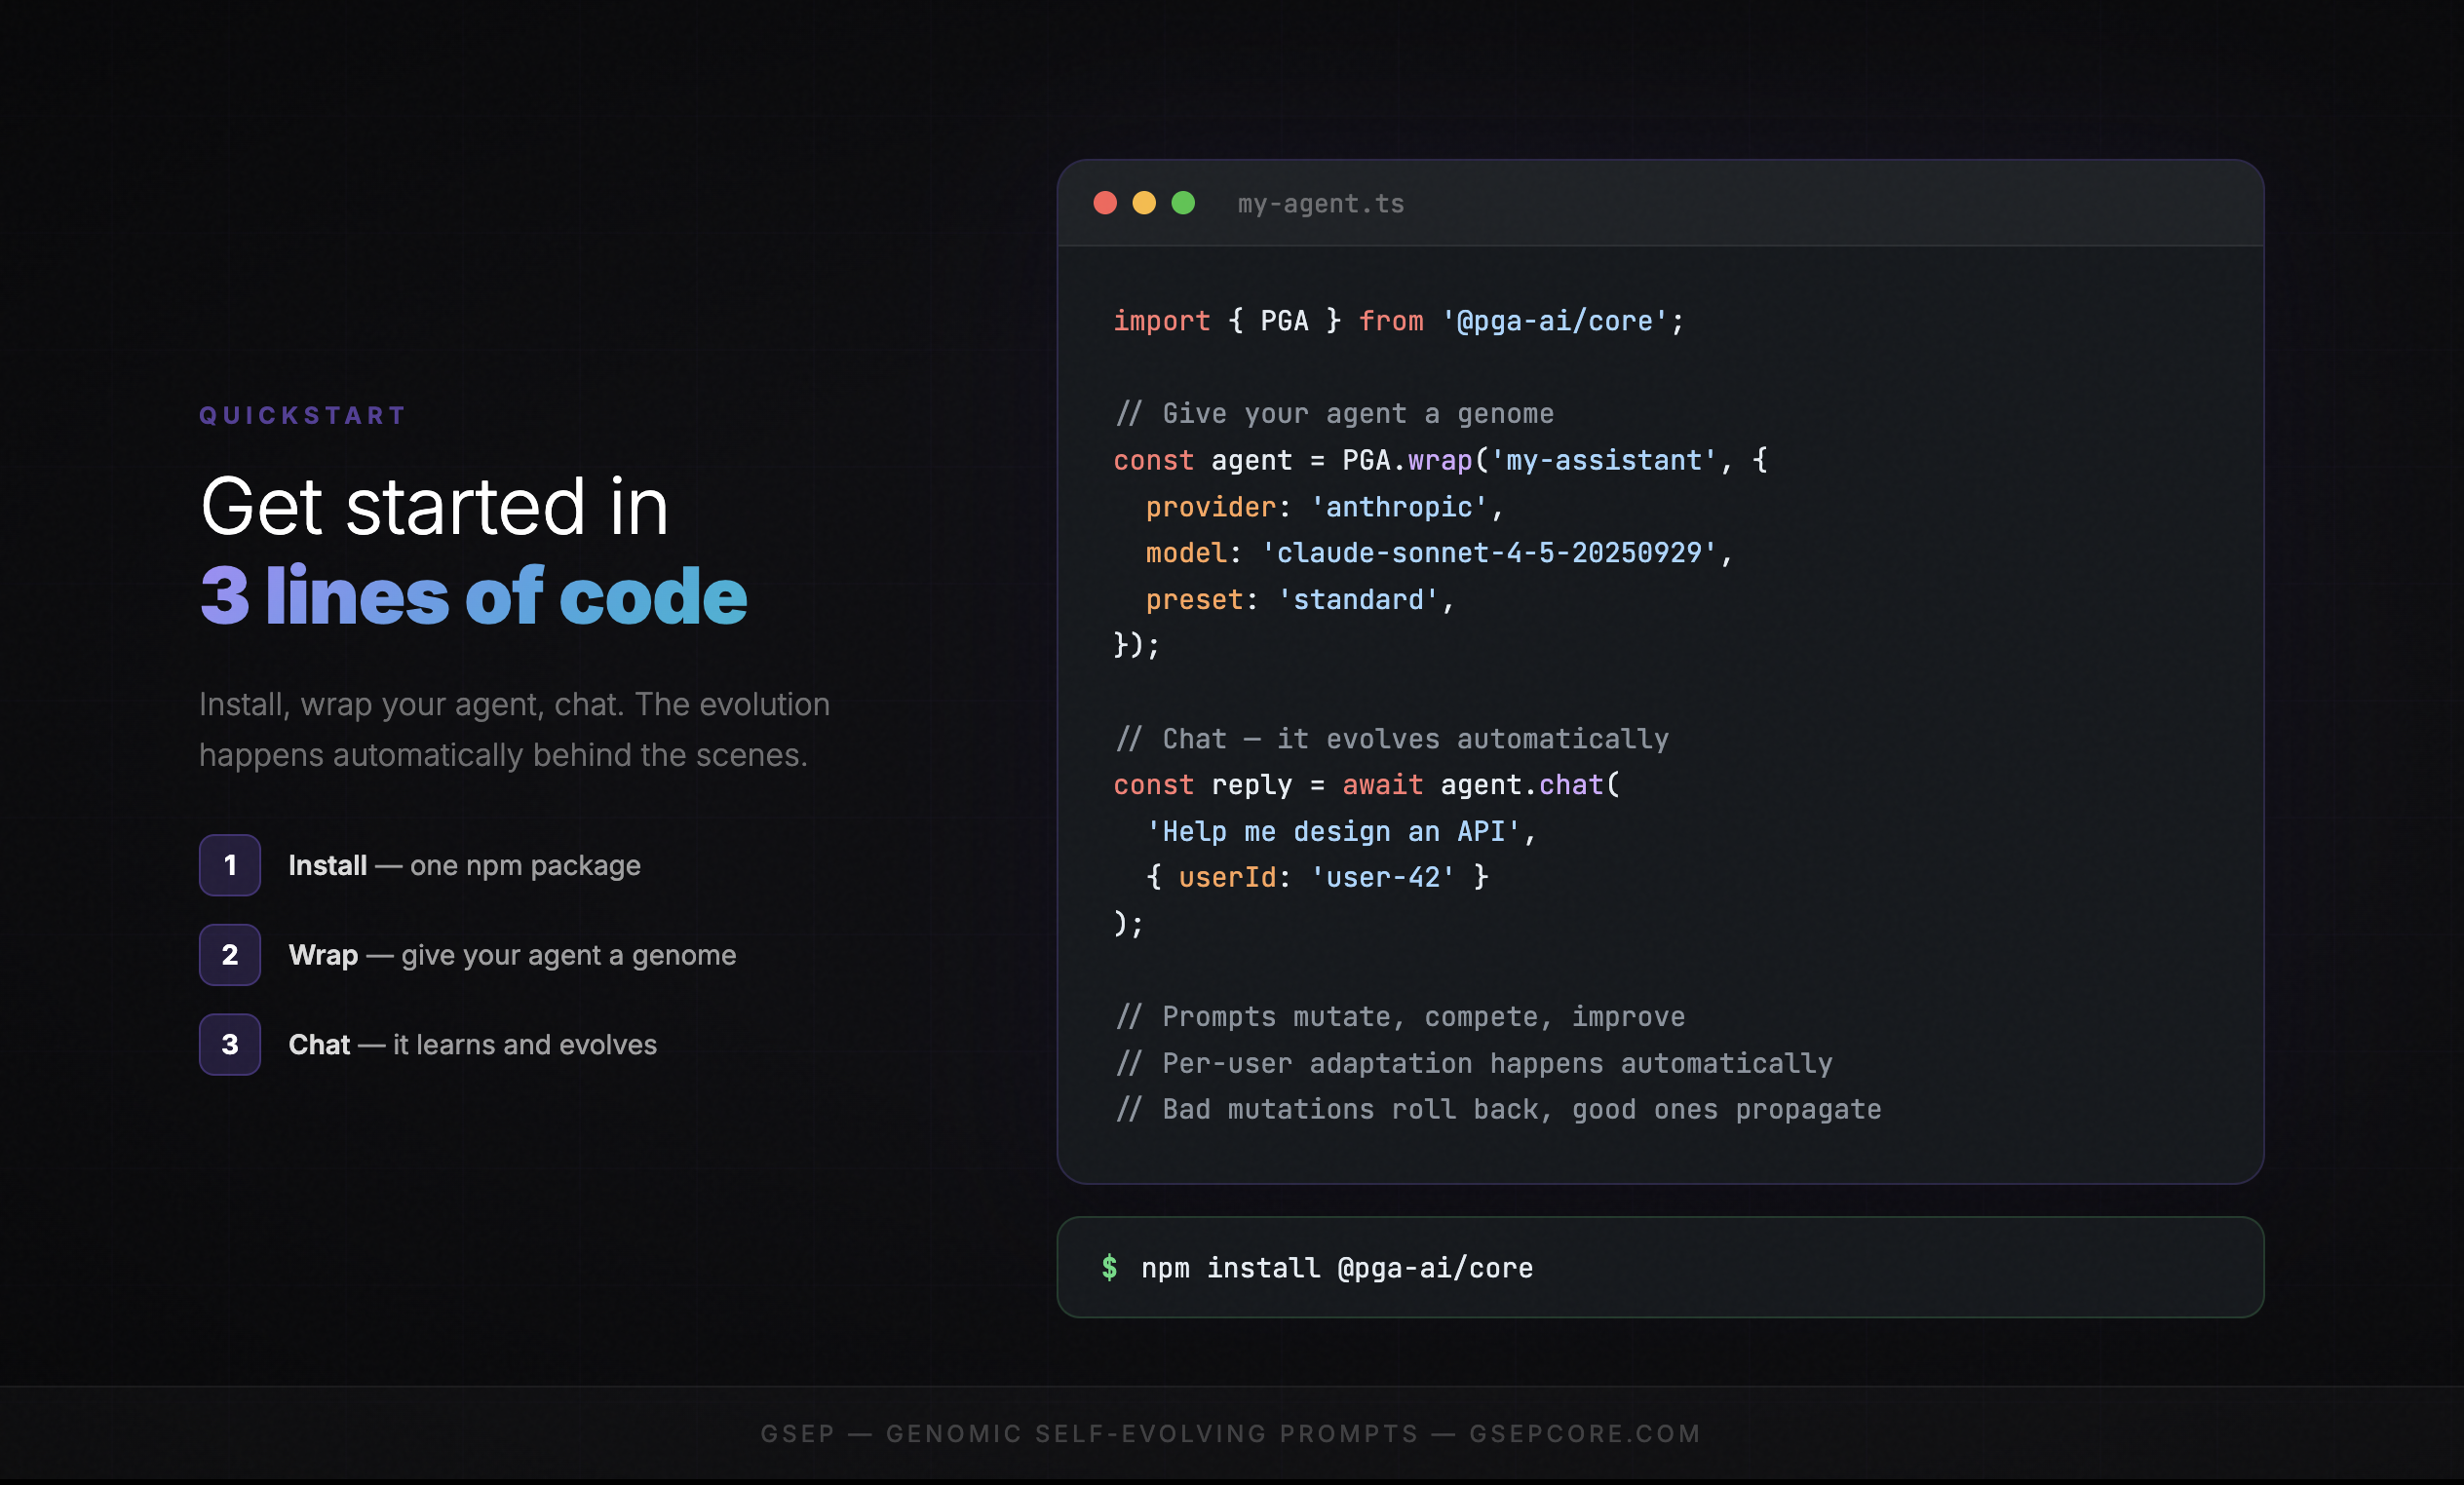
Task: Select the my-agent.ts file tab title
Action: point(1320,204)
